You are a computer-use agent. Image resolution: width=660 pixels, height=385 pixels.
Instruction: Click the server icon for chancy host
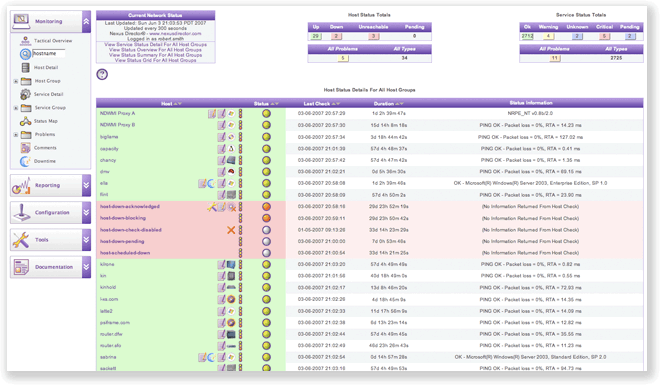[231, 160]
